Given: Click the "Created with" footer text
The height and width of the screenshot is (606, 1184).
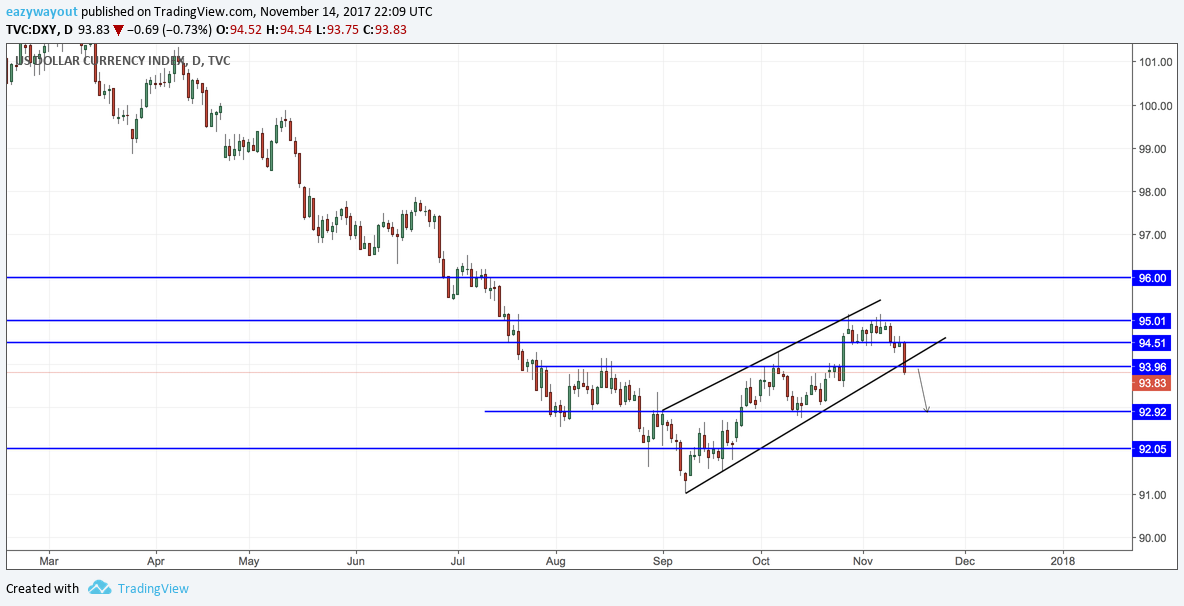Looking at the screenshot, I should tap(42, 588).
